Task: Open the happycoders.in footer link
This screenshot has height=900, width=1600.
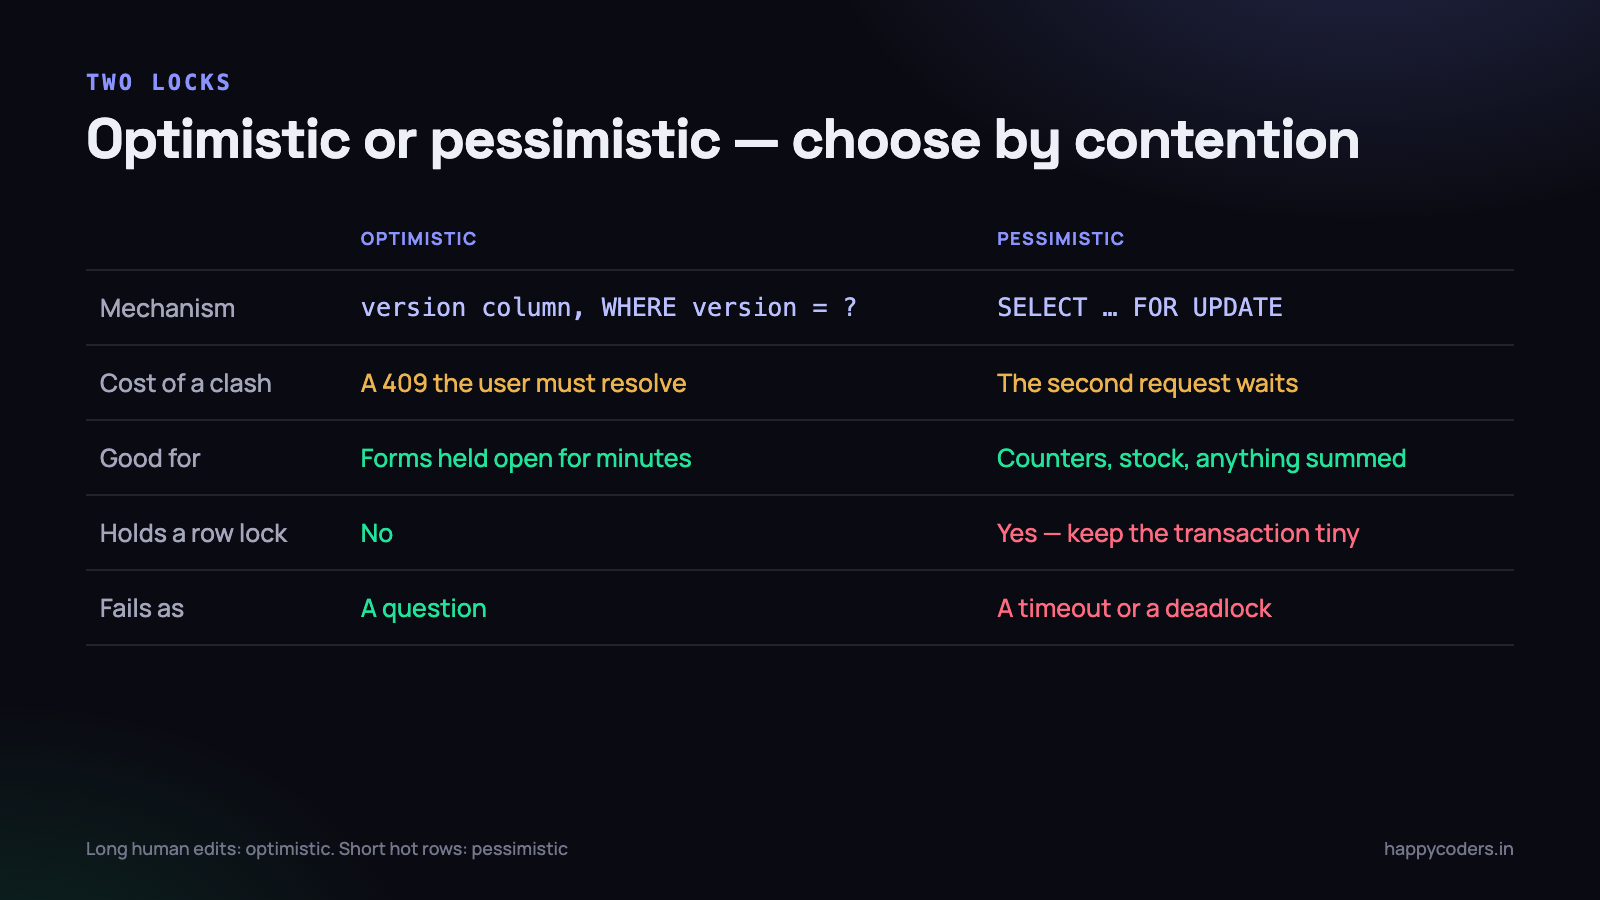Action: 1448,849
